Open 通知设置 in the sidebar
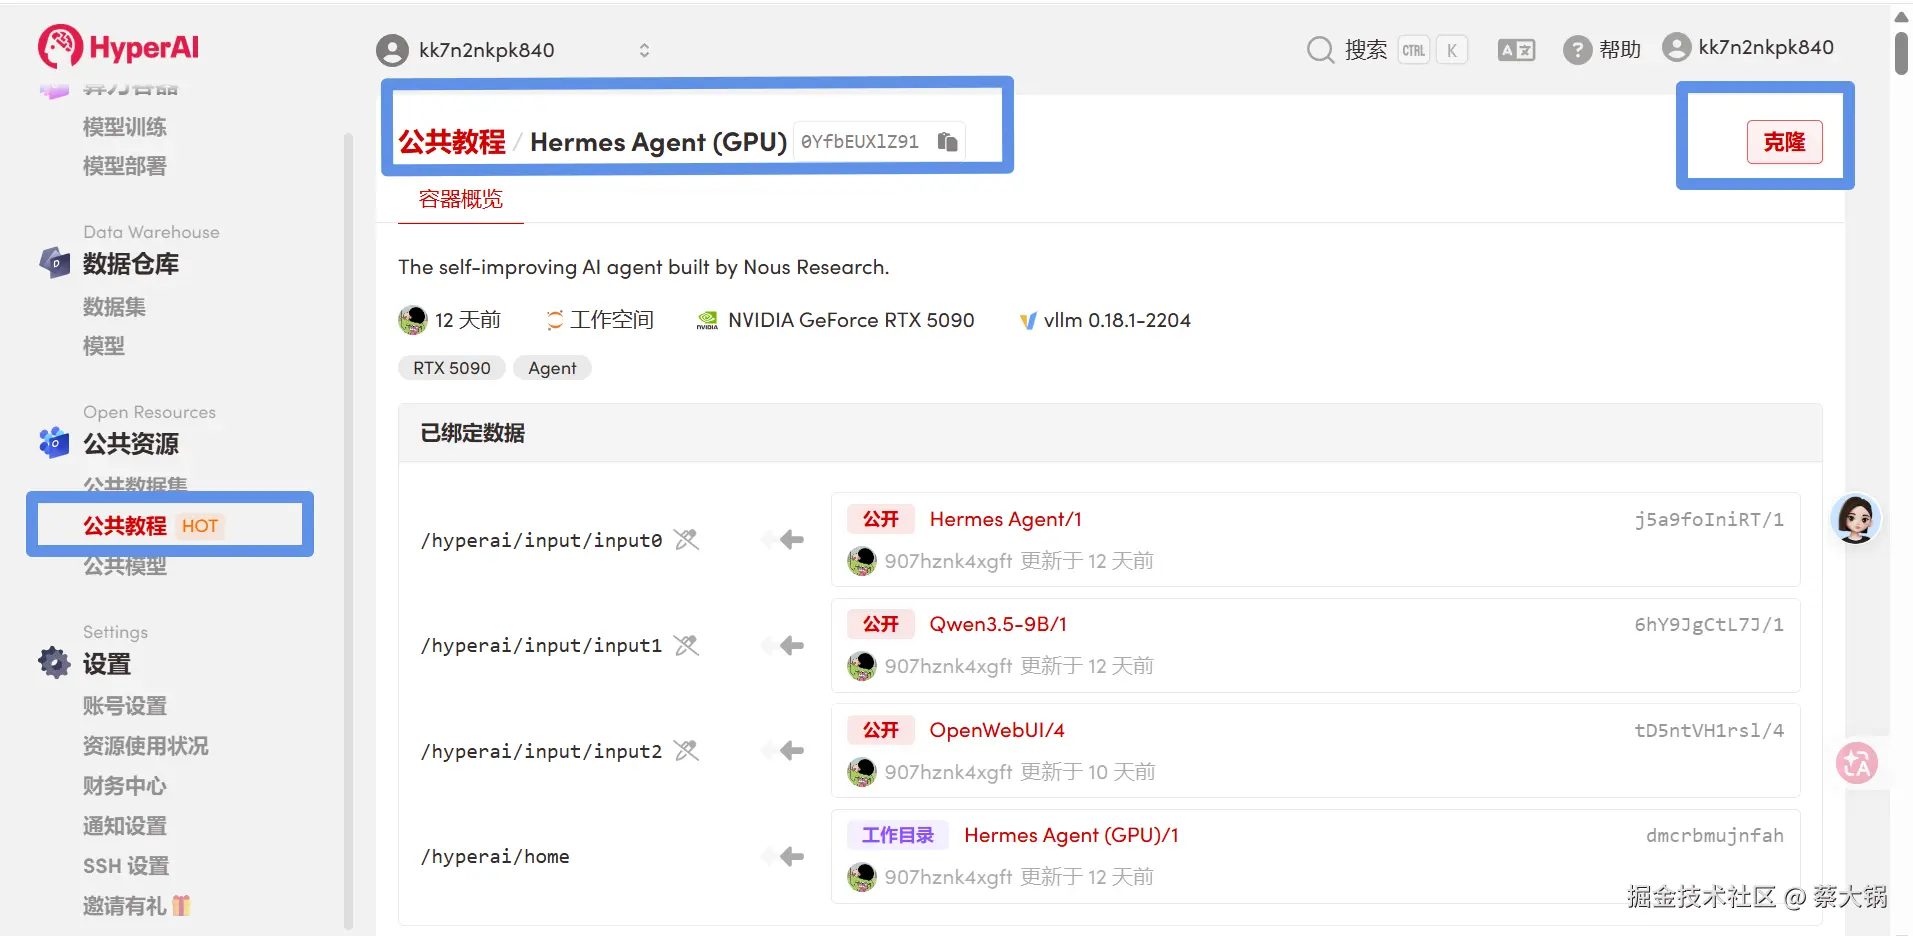 pos(125,826)
